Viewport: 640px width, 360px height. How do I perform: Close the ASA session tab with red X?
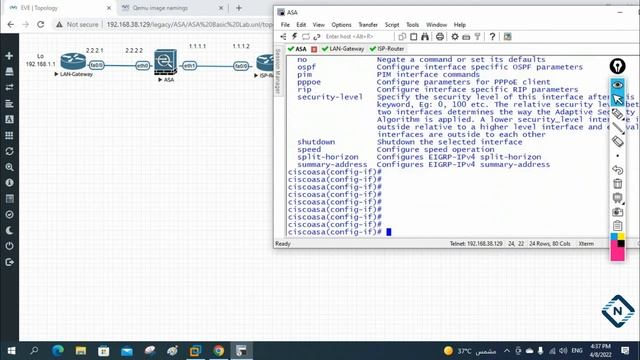(314, 49)
